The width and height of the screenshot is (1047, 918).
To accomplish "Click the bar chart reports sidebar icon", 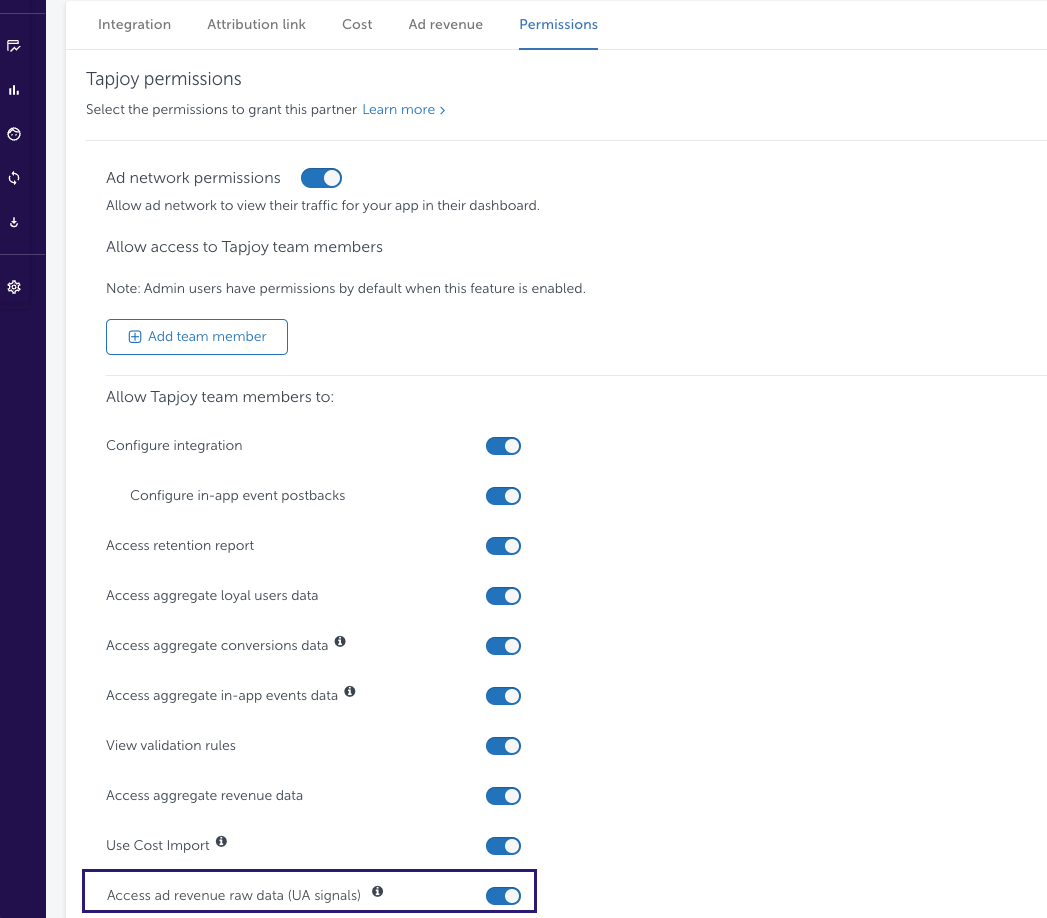I will (14, 90).
